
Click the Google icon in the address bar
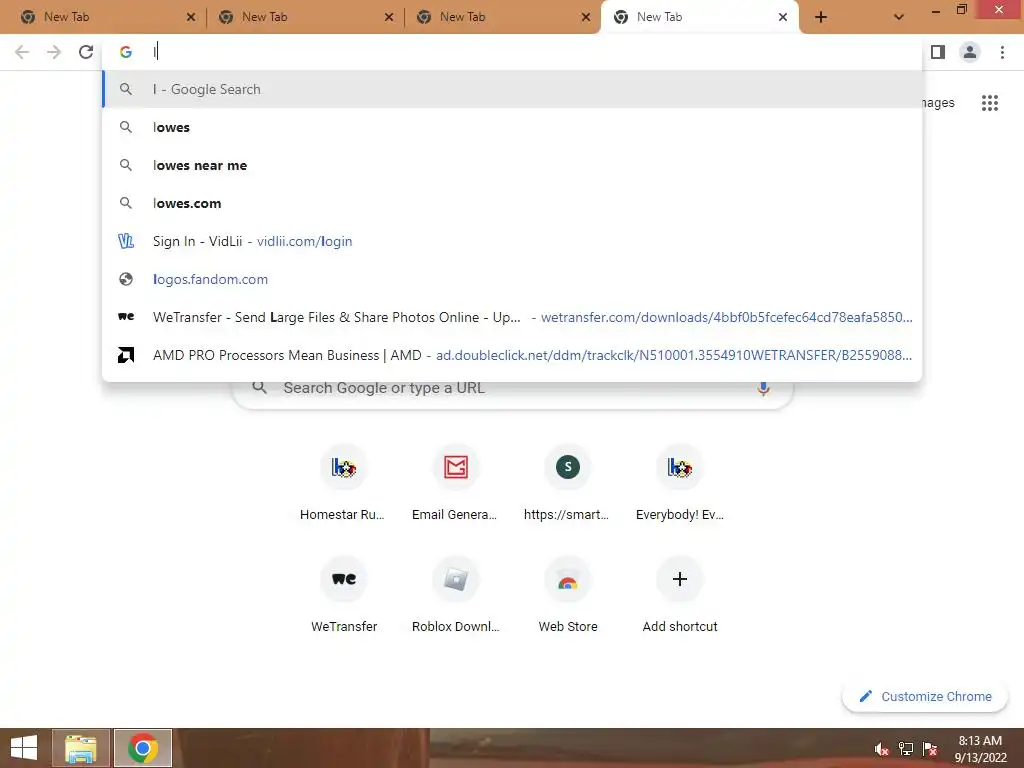[126, 52]
